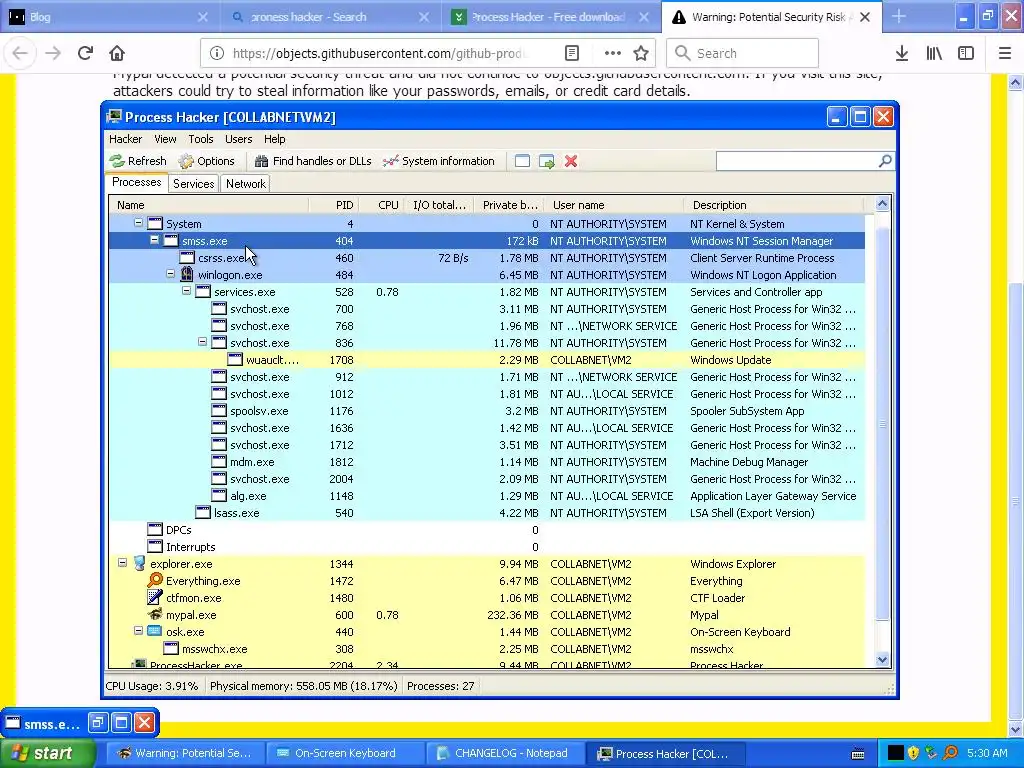The image size is (1024, 768).
Task: Switch to the Services tab
Action: point(193,184)
